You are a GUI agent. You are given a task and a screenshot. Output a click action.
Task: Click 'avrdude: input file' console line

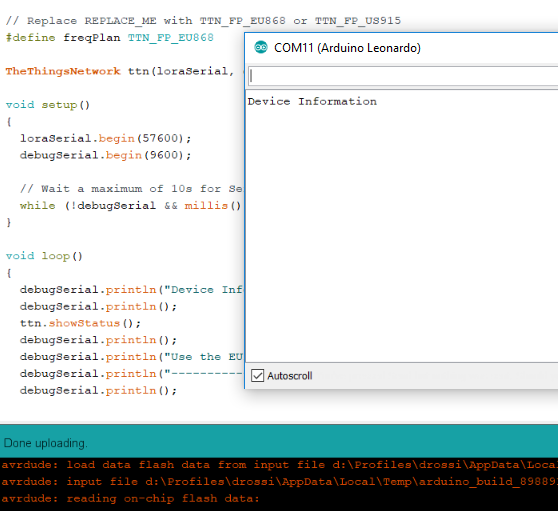(279, 481)
